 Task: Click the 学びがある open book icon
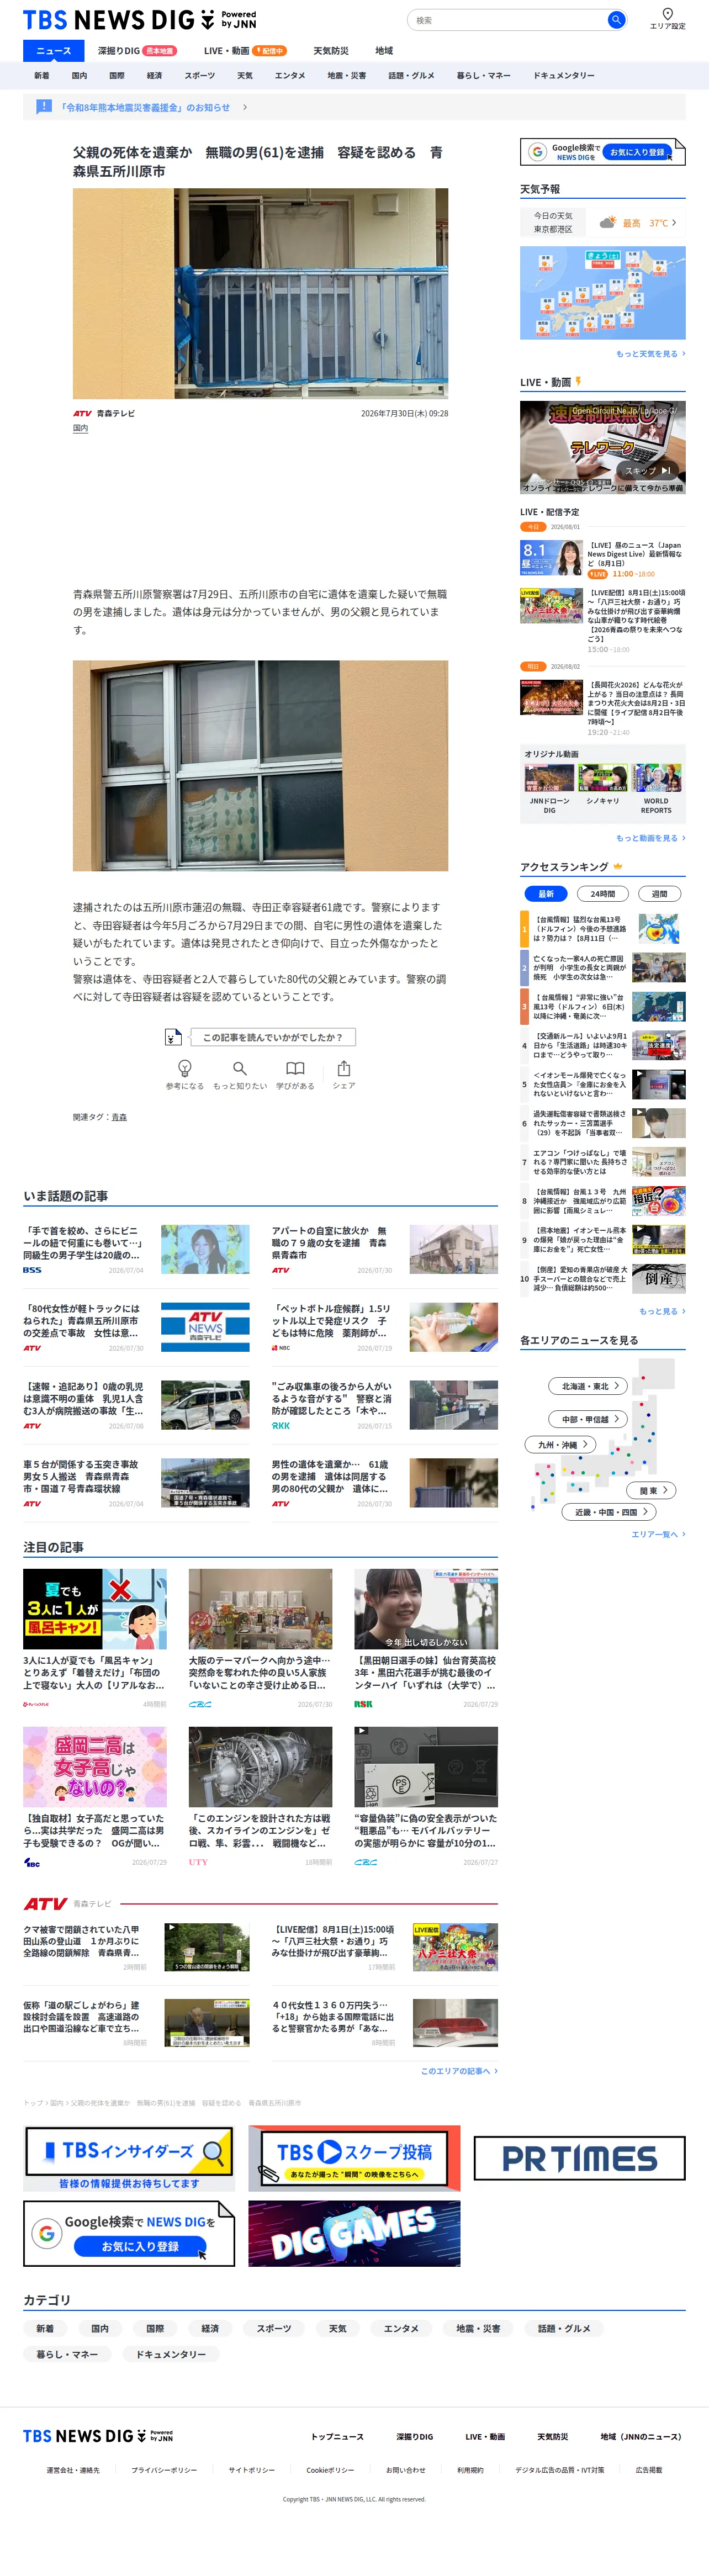click(x=295, y=1068)
